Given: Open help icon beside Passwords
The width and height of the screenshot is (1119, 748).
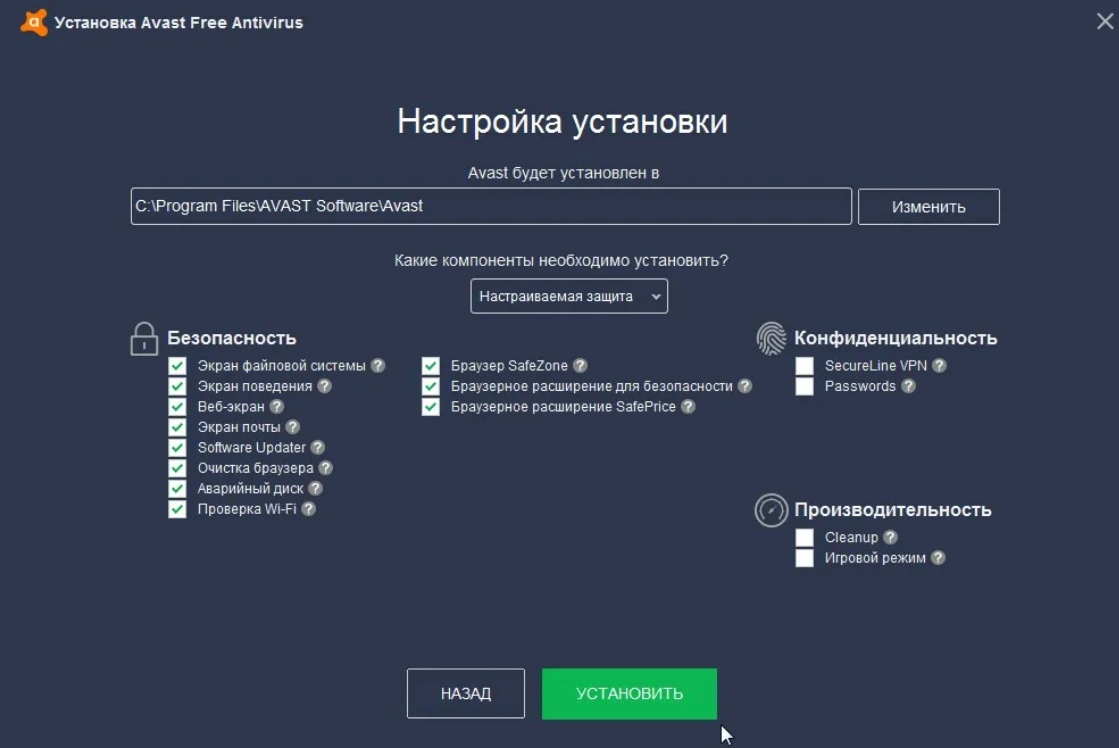Looking at the screenshot, I should [908, 386].
